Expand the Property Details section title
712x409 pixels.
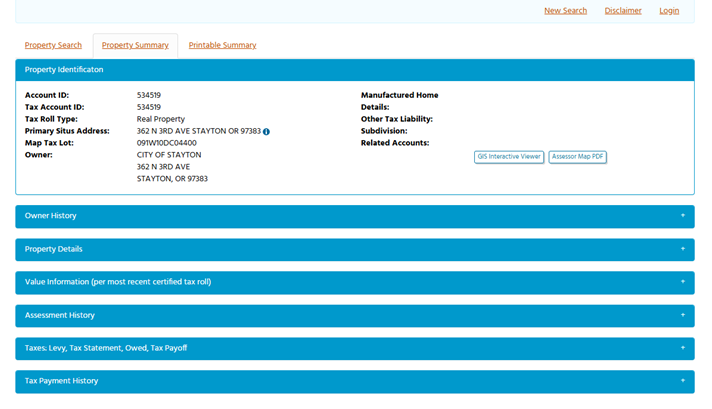click(54, 249)
